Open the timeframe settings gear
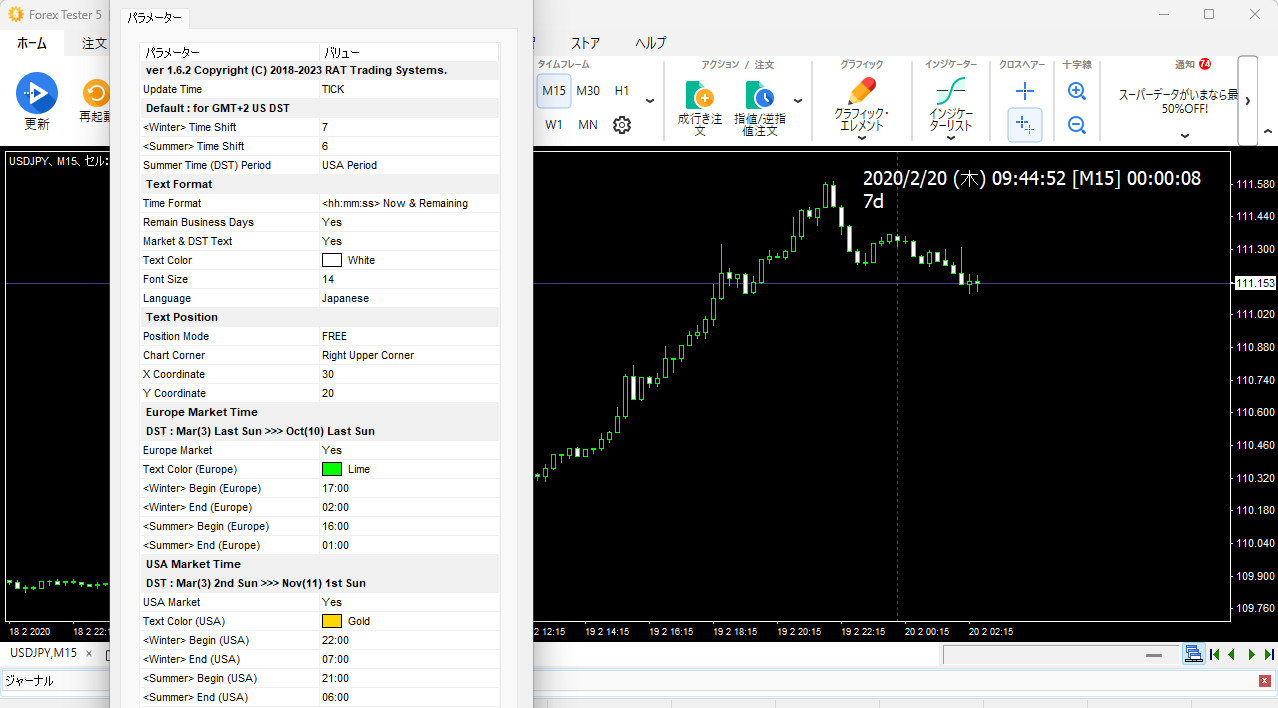 (x=621, y=125)
